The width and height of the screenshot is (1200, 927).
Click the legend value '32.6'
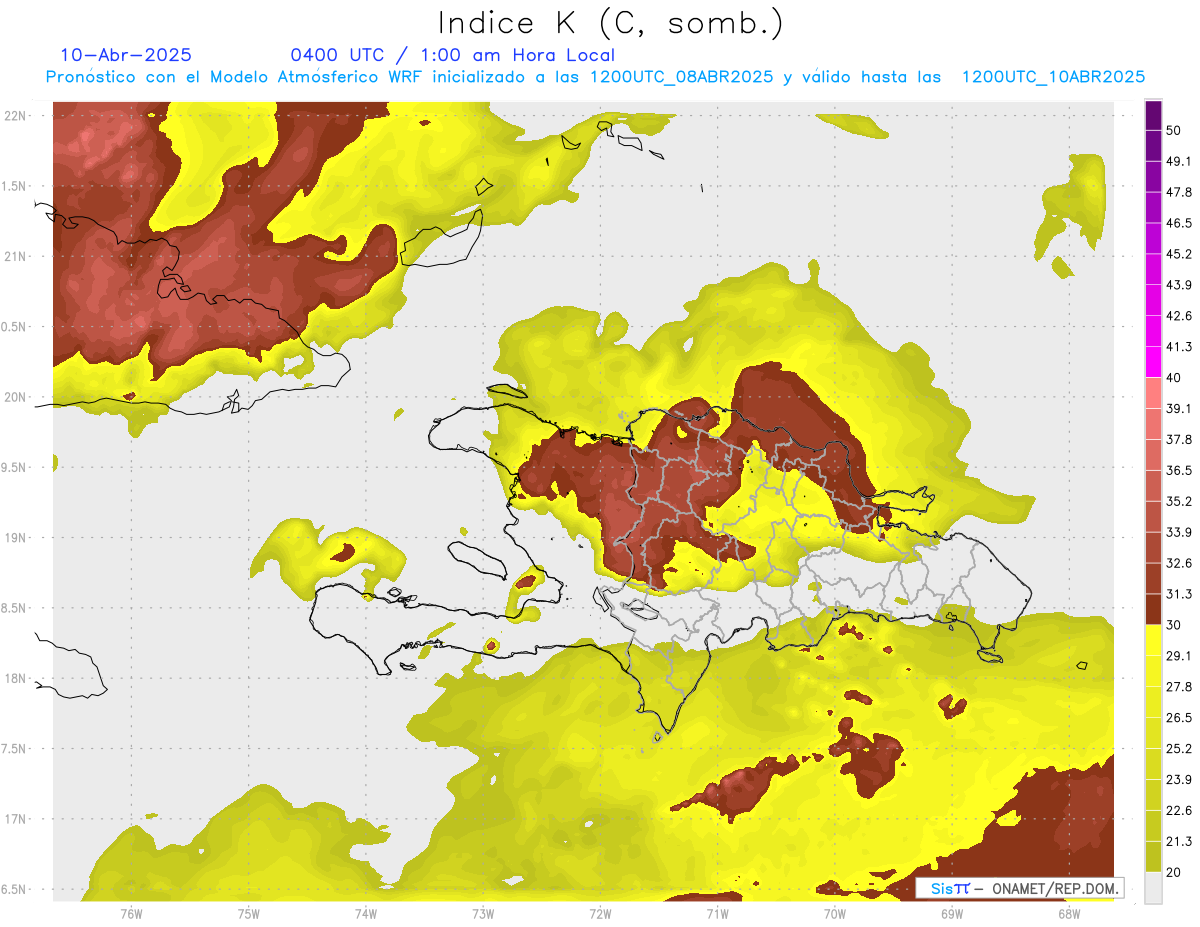[1180, 563]
